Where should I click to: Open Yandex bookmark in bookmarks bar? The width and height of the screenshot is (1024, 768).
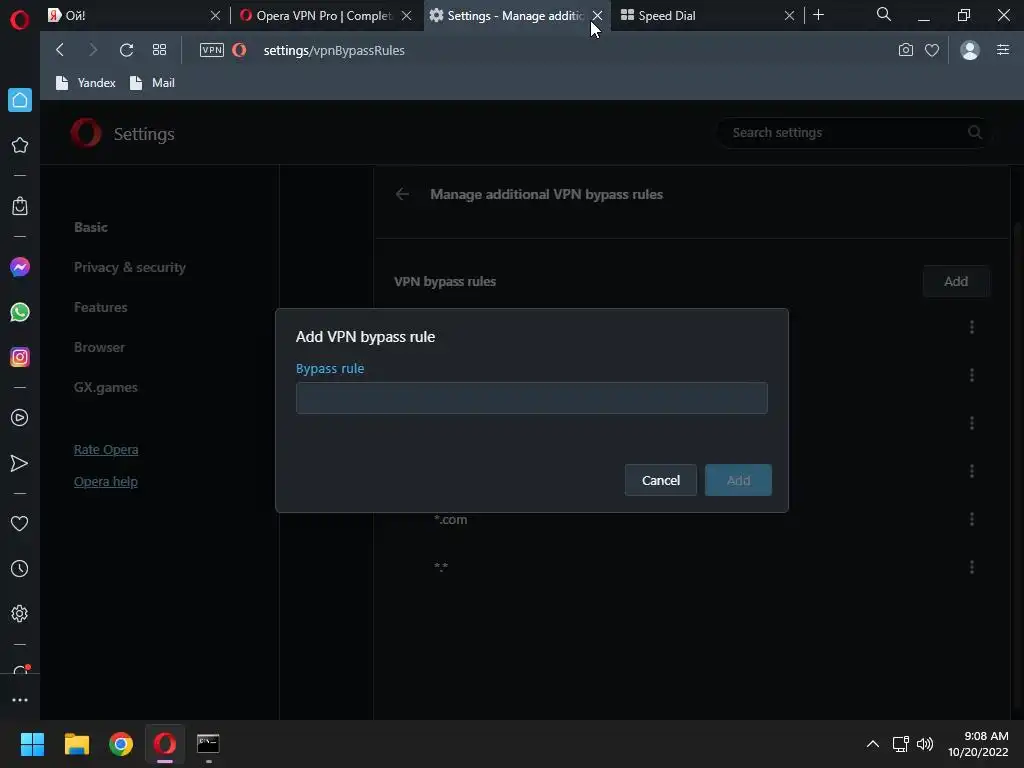pyautogui.click(x=86, y=83)
